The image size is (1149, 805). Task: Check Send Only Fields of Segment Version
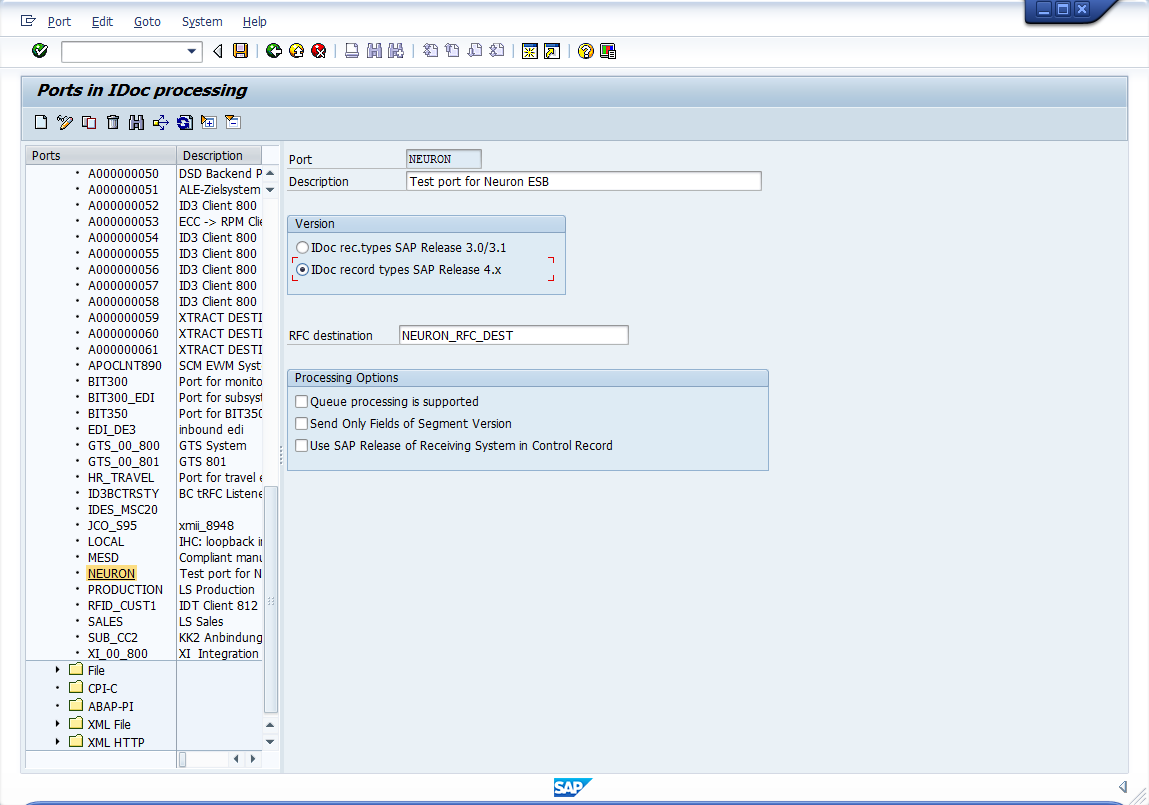tap(301, 423)
